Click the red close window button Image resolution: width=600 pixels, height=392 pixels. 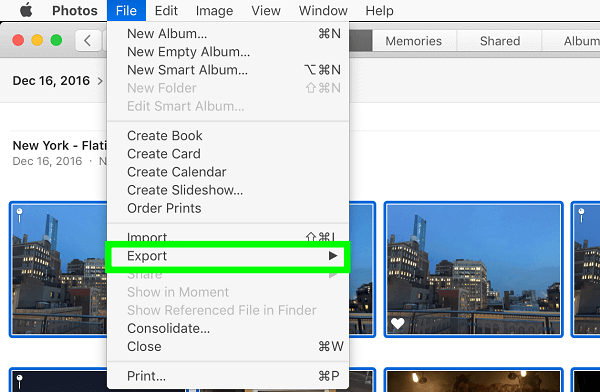click(x=18, y=40)
